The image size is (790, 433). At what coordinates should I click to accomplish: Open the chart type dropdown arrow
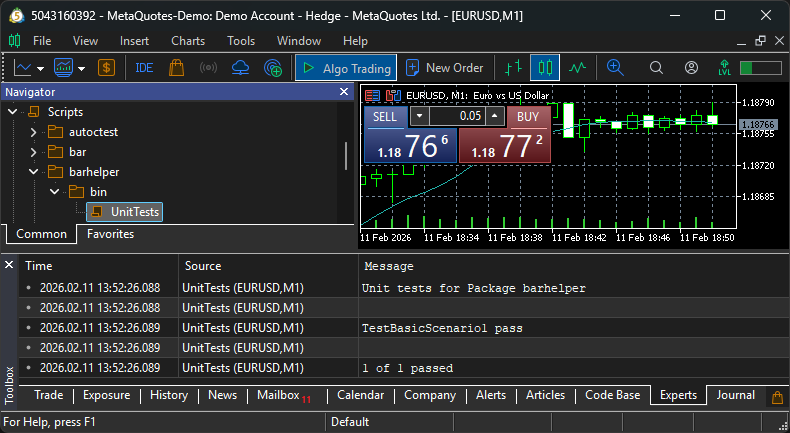(x=81, y=68)
